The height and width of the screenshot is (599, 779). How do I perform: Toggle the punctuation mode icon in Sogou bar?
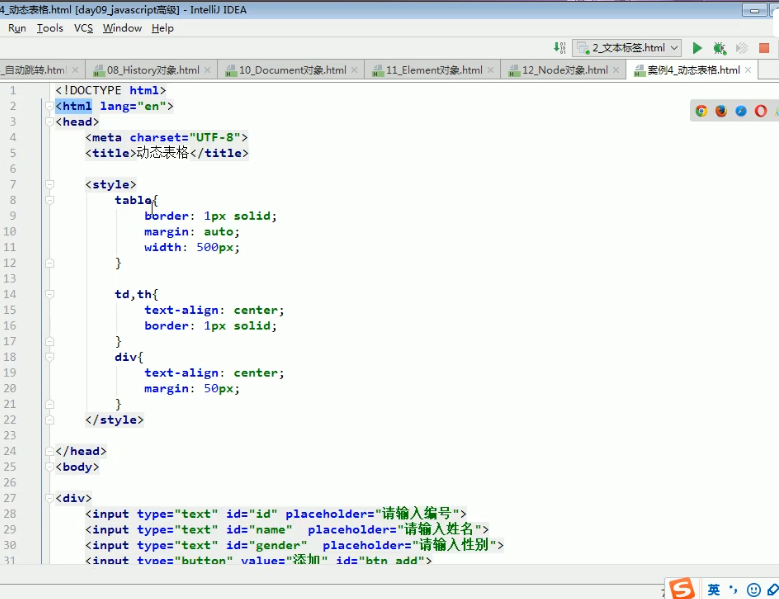tap(734, 590)
